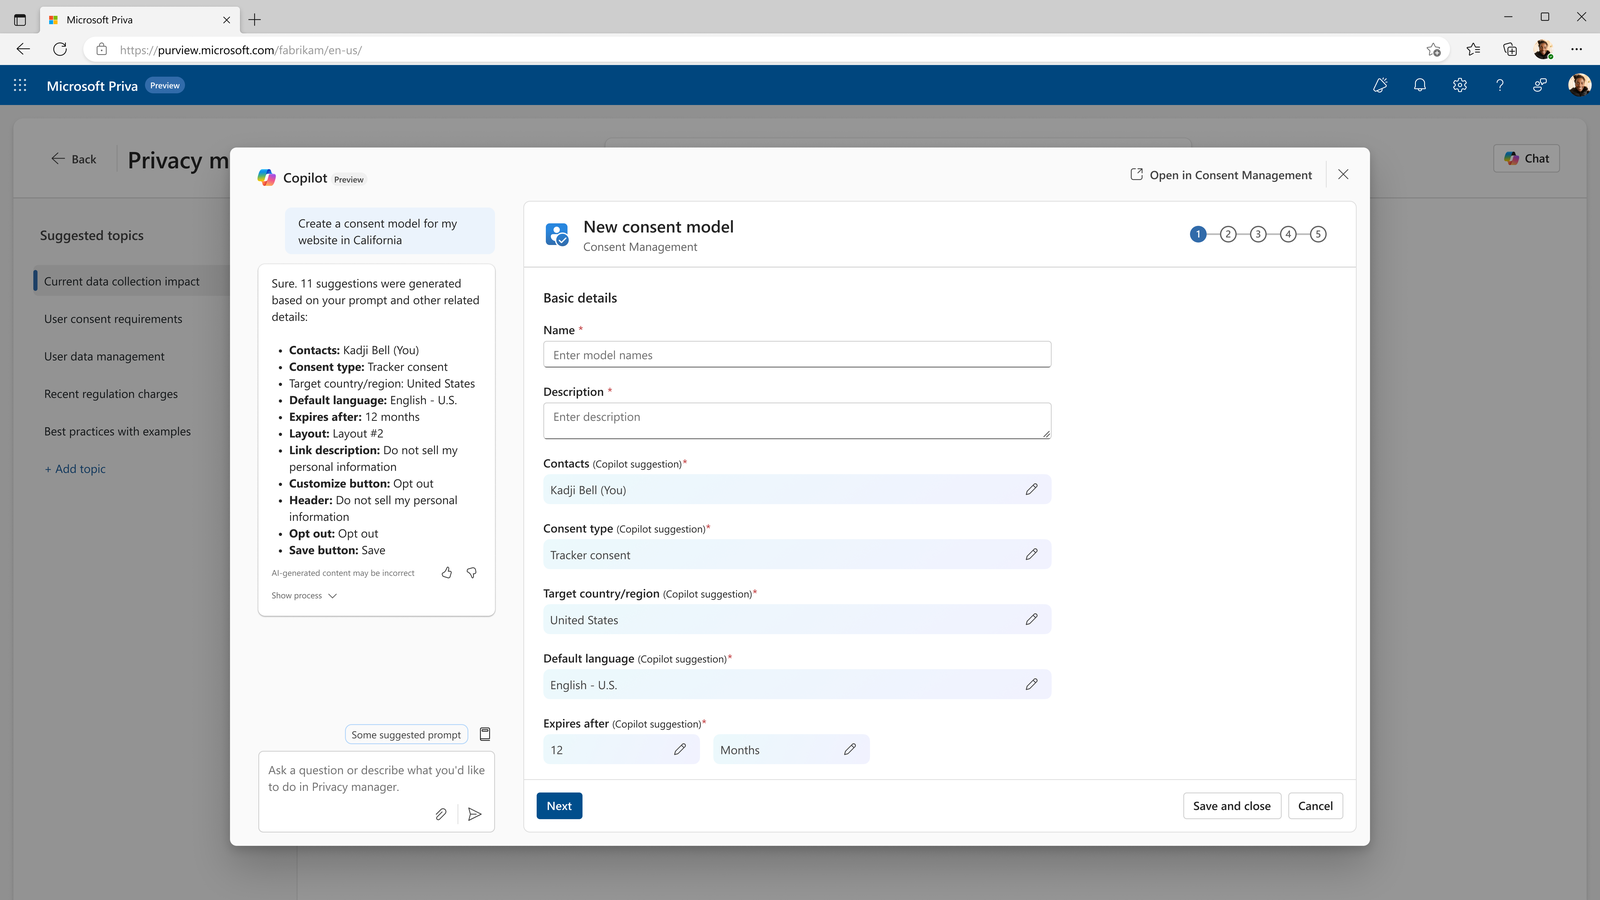This screenshot has width=1600, height=900.
Task: Select Recent regulation charges topic
Action: point(111,394)
